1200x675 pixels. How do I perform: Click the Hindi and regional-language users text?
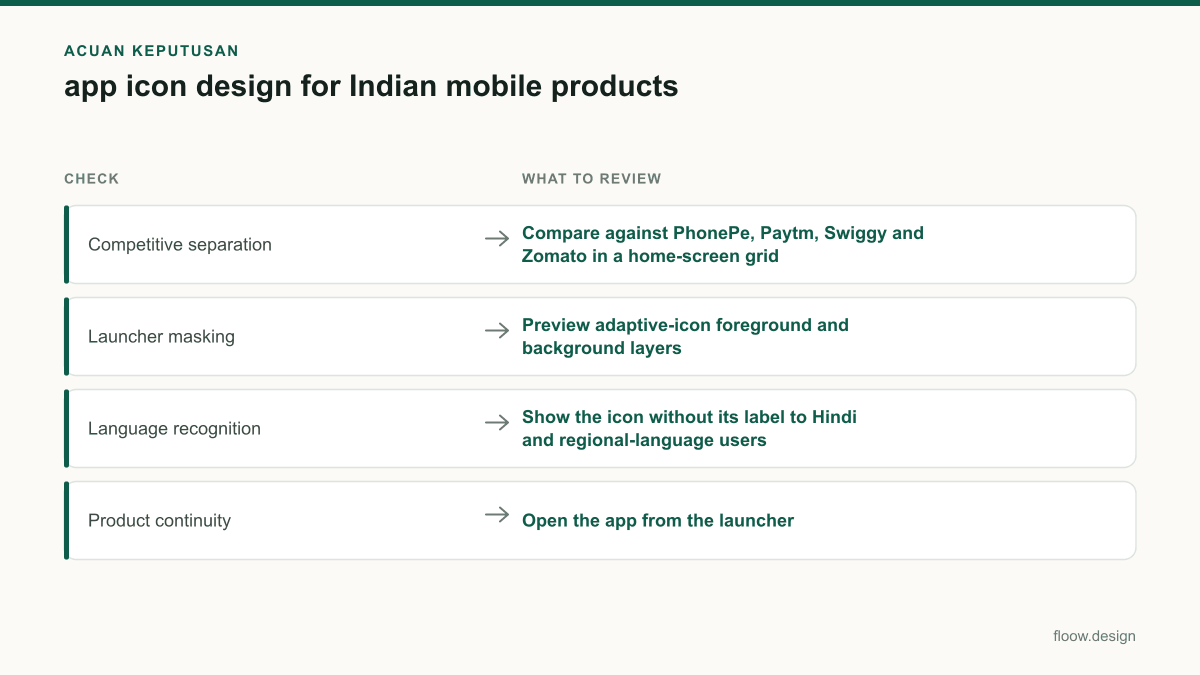[x=689, y=428]
